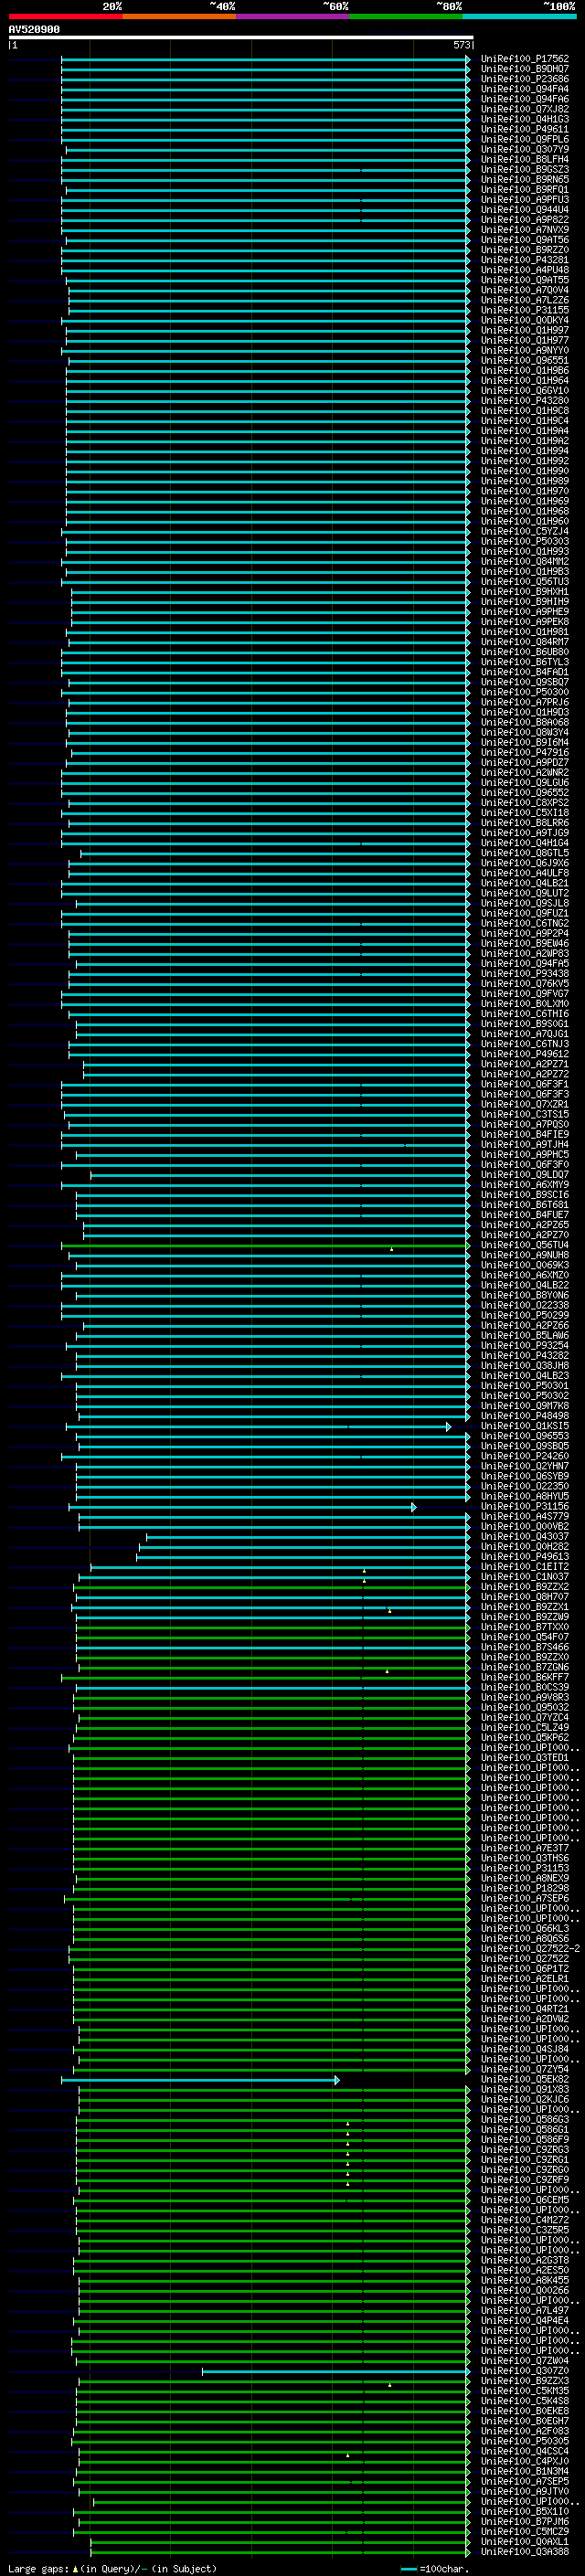Select hit UniRef100_A2PZ71
This screenshot has height=2576, width=585.
click(x=524, y=1064)
